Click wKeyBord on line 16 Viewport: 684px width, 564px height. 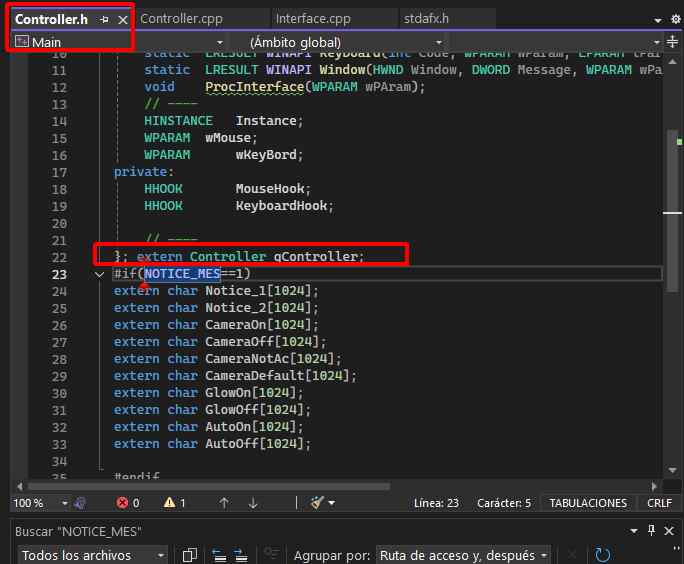point(266,155)
